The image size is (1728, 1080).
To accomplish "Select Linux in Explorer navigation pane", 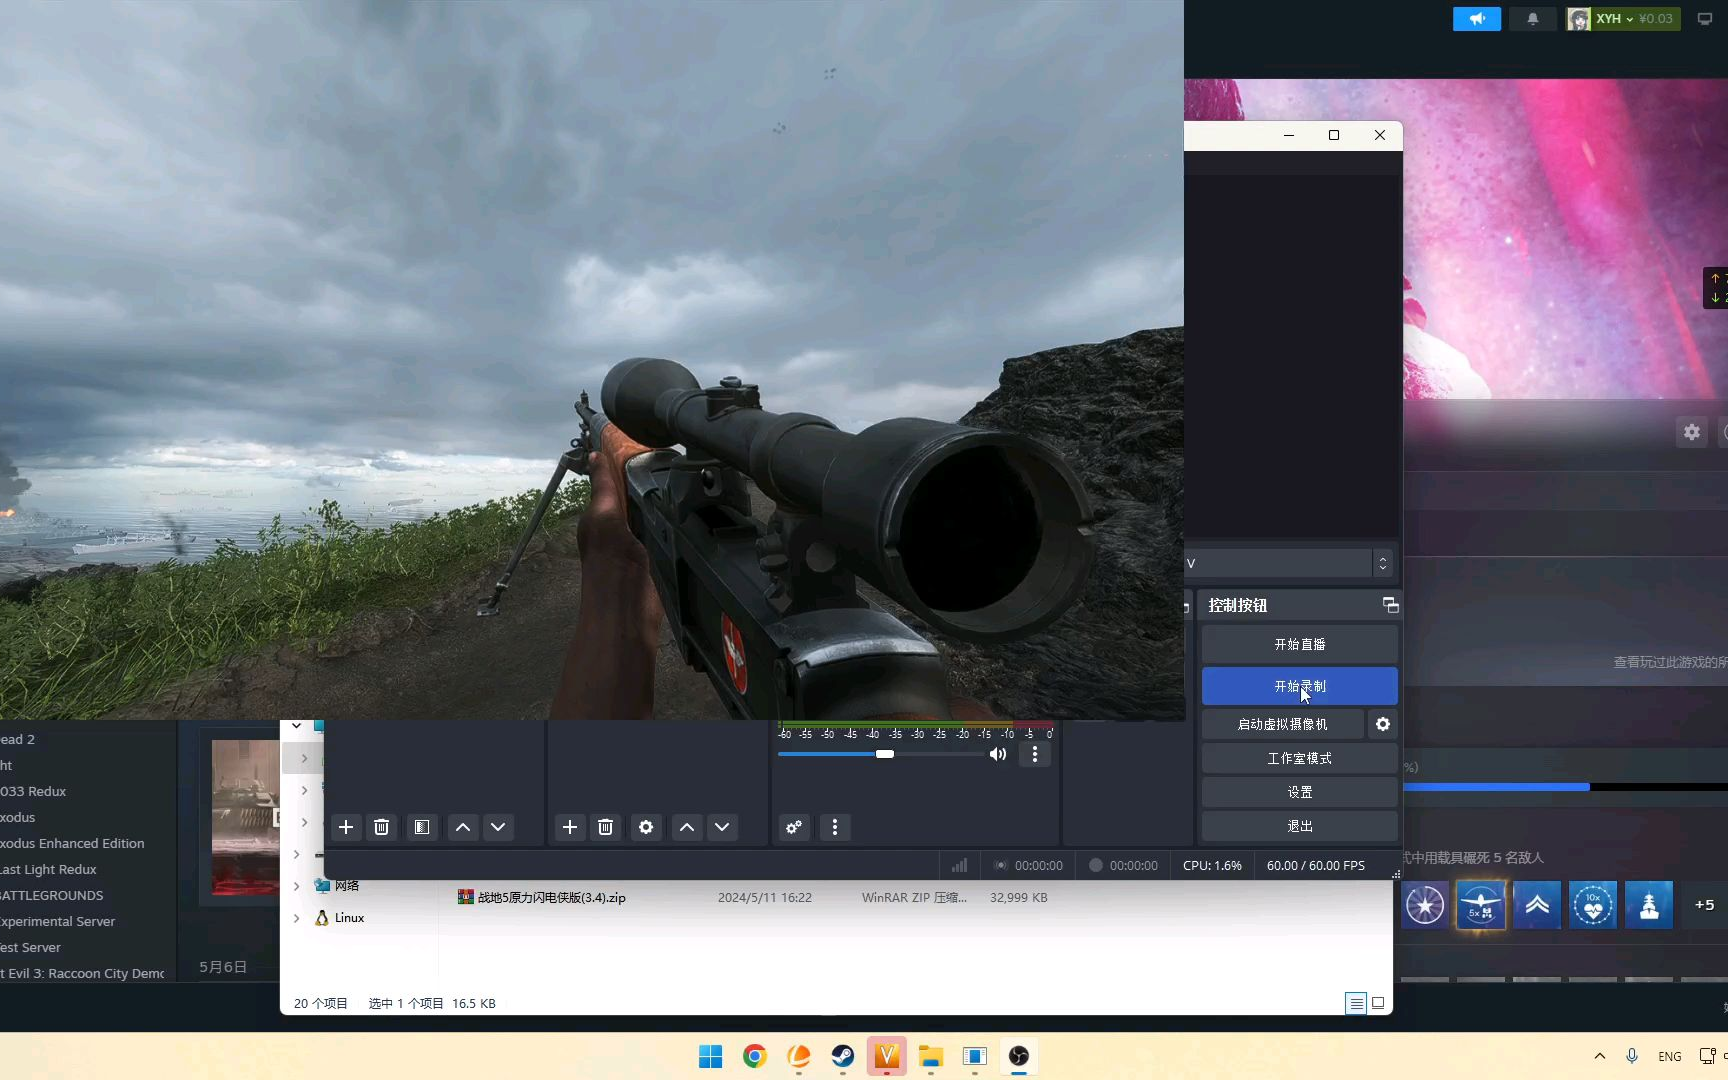I will (x=349, y=918).
